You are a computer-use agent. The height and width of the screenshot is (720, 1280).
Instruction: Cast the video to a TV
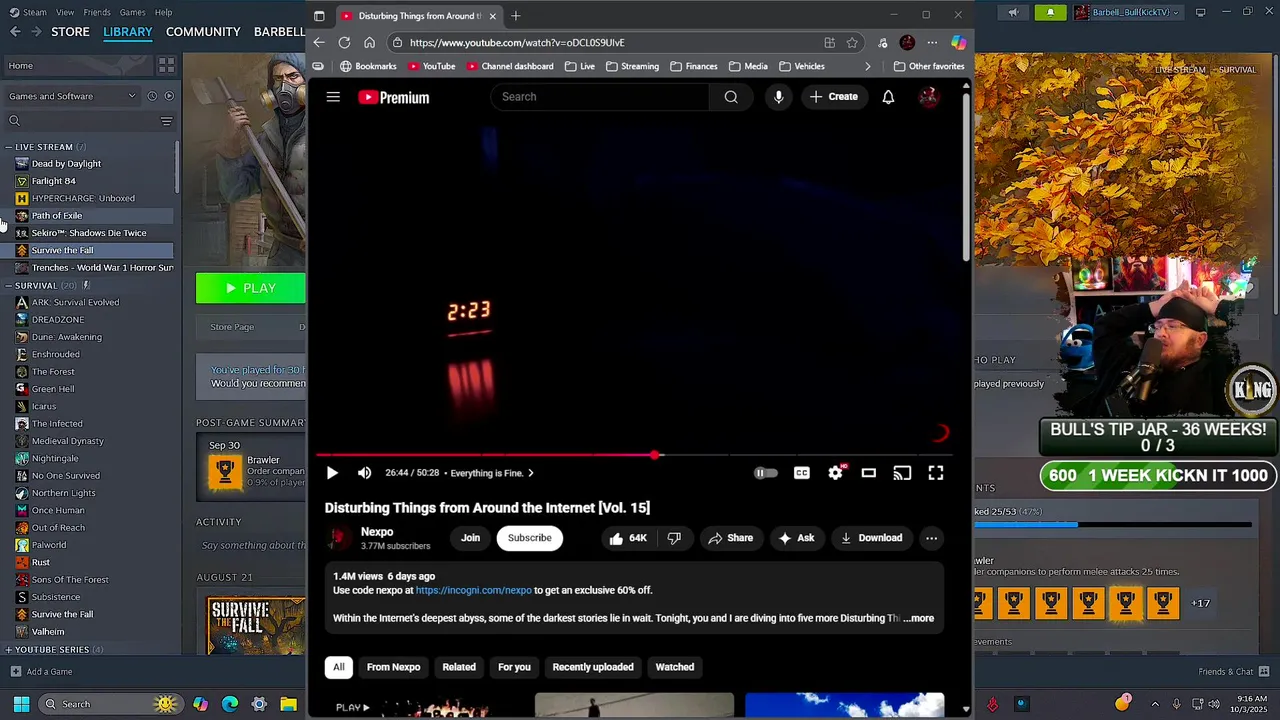902,473
